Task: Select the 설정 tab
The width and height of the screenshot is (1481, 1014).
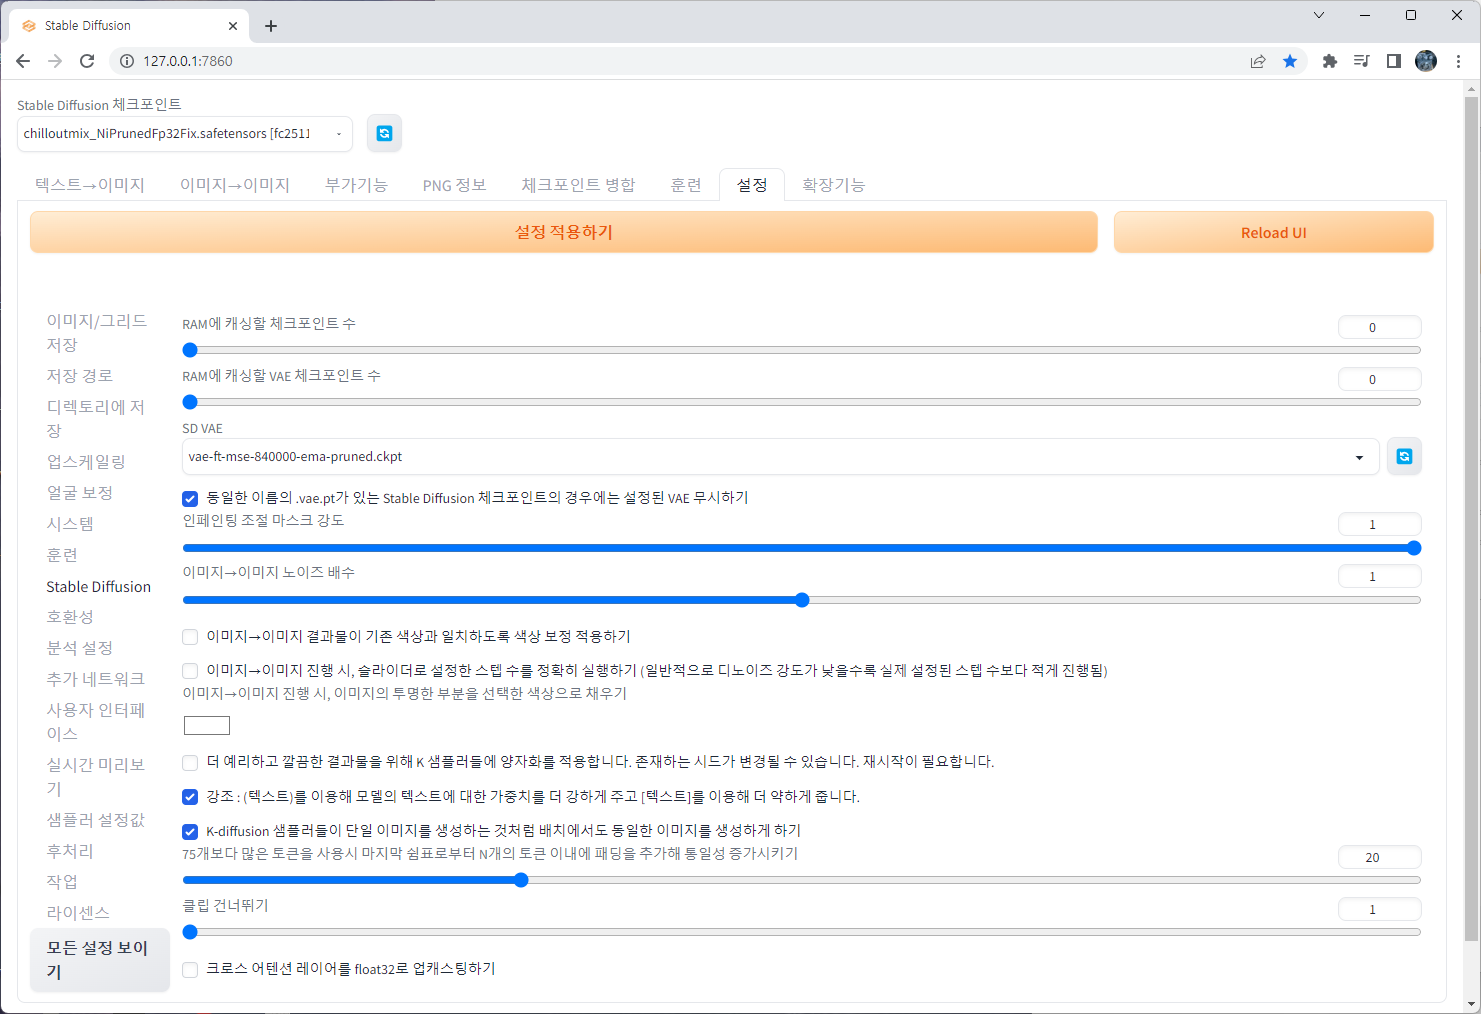Action: click(x=752, y=185)
